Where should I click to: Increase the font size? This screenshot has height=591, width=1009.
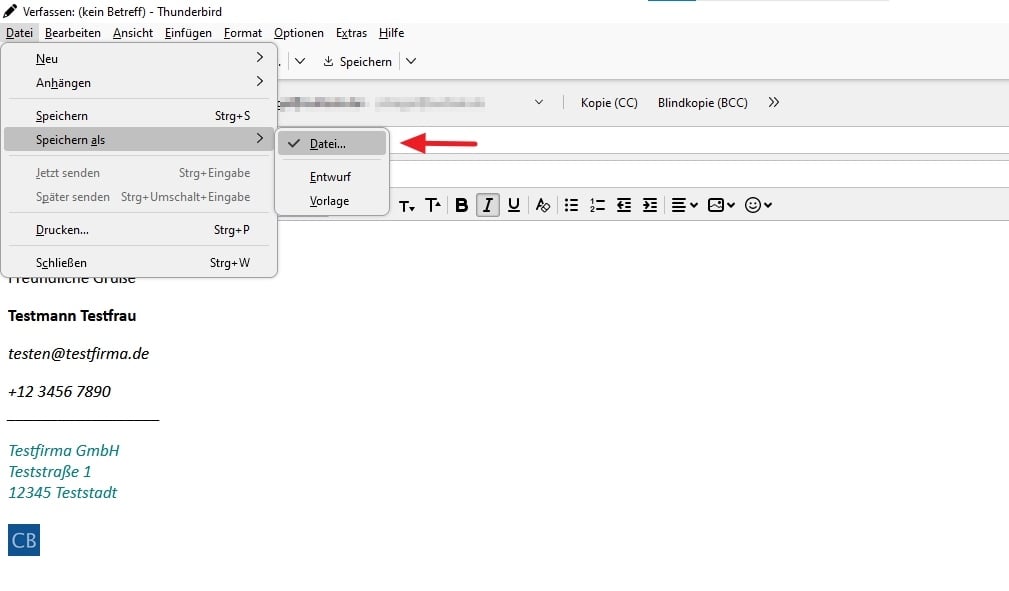[x=433, y=205]
